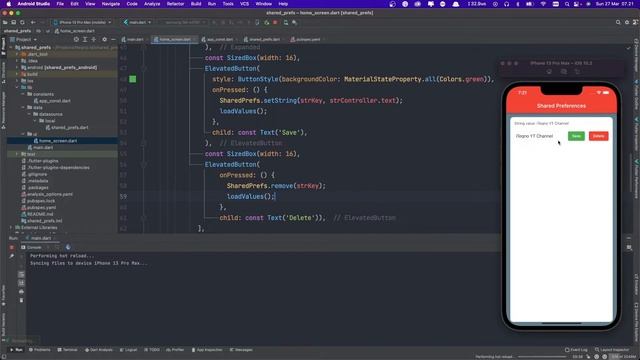Open the Project view mode dropdown
The width and height of the screenshot is (640, 360).
pos(24,40)
